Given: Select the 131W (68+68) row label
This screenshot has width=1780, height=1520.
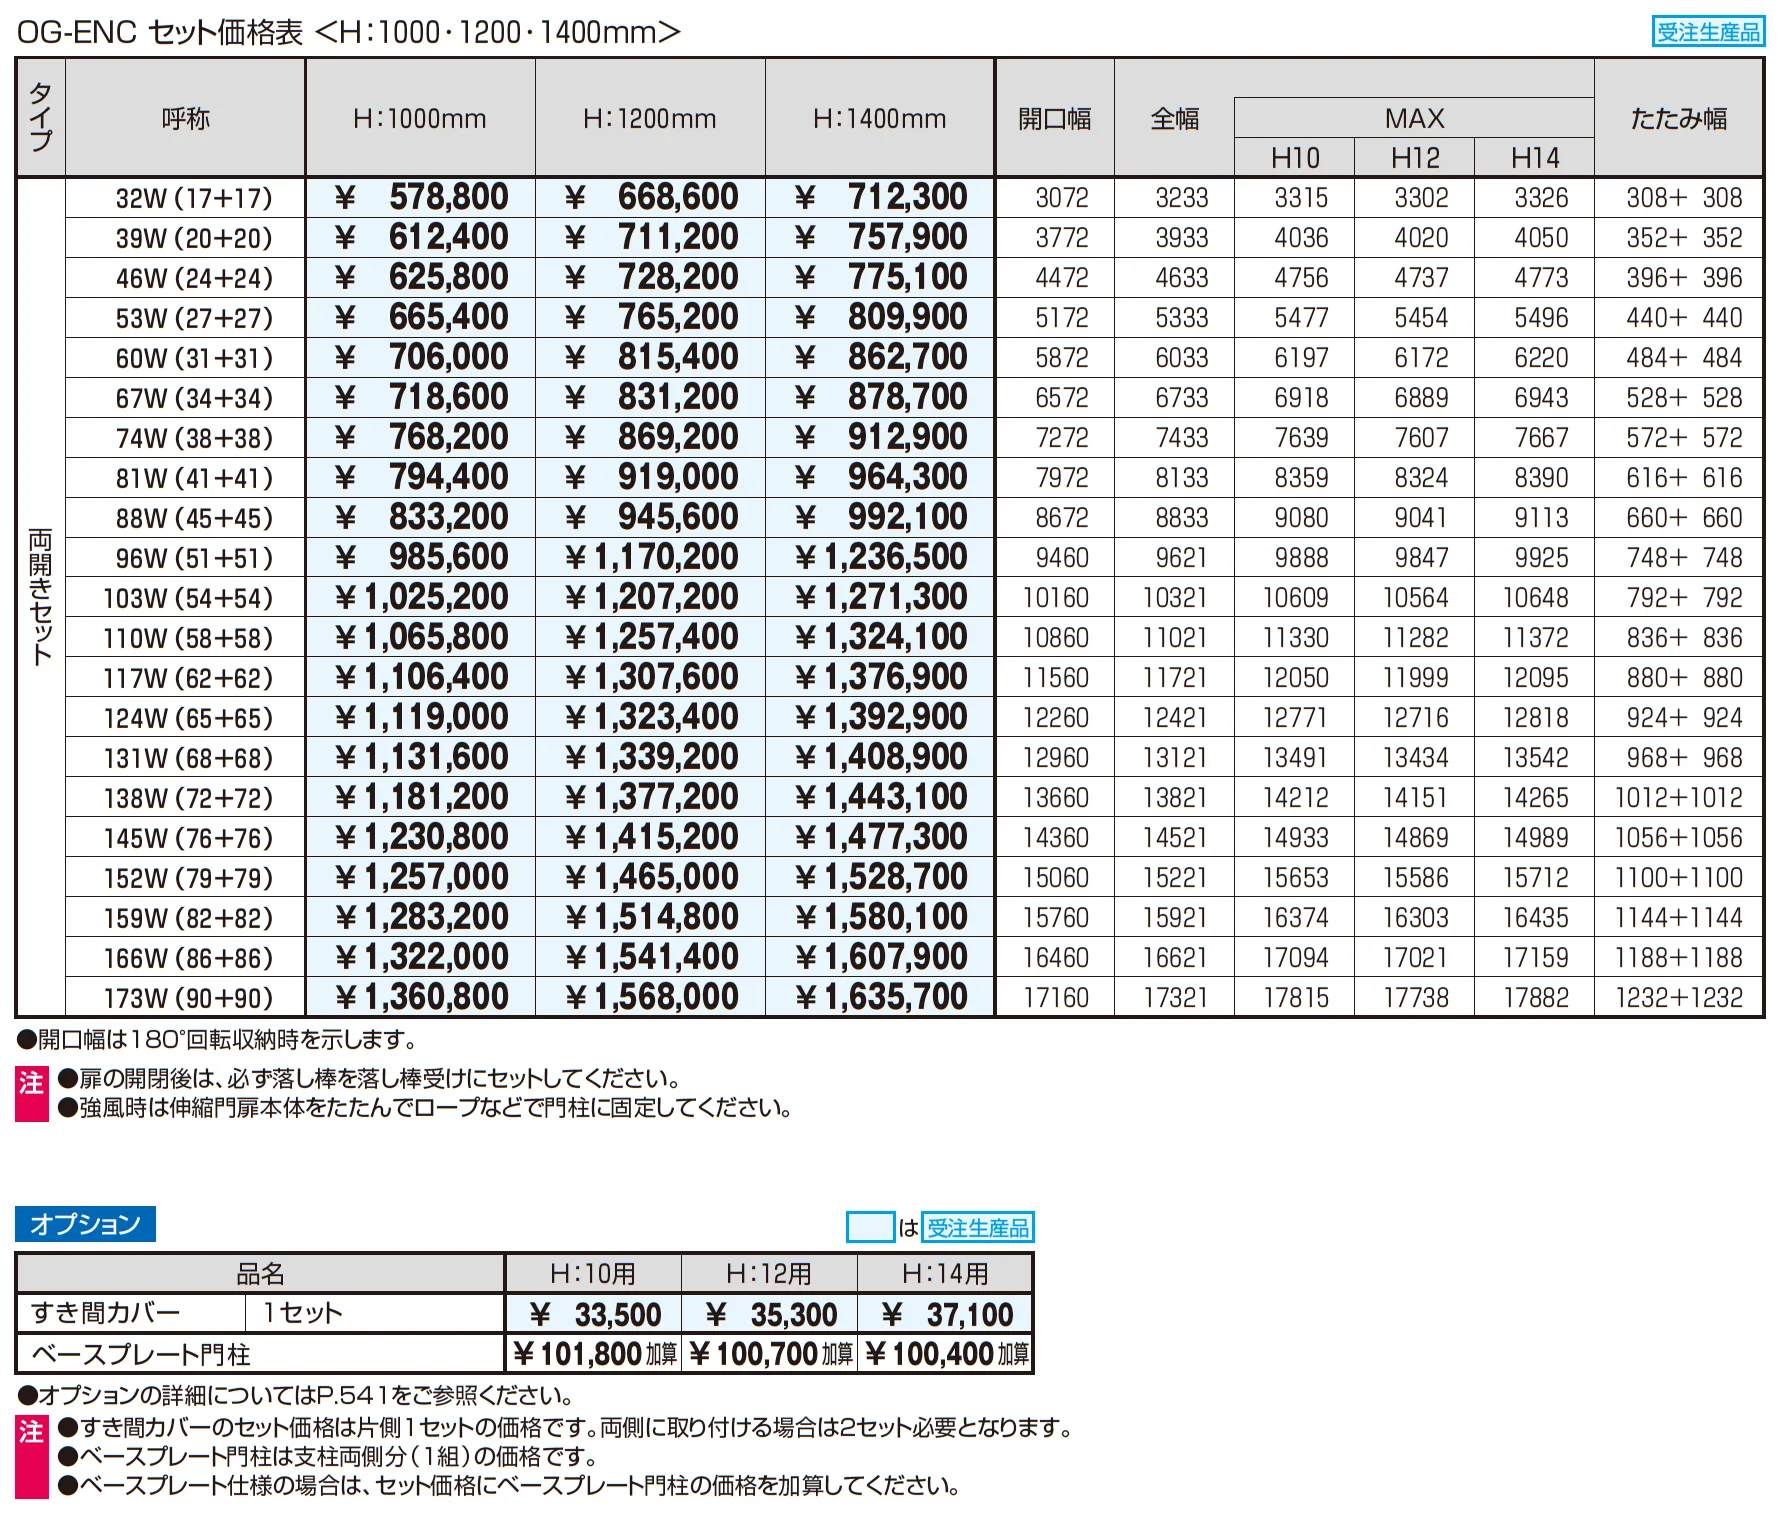Looking at the screenshot, I should coord(188,758).
